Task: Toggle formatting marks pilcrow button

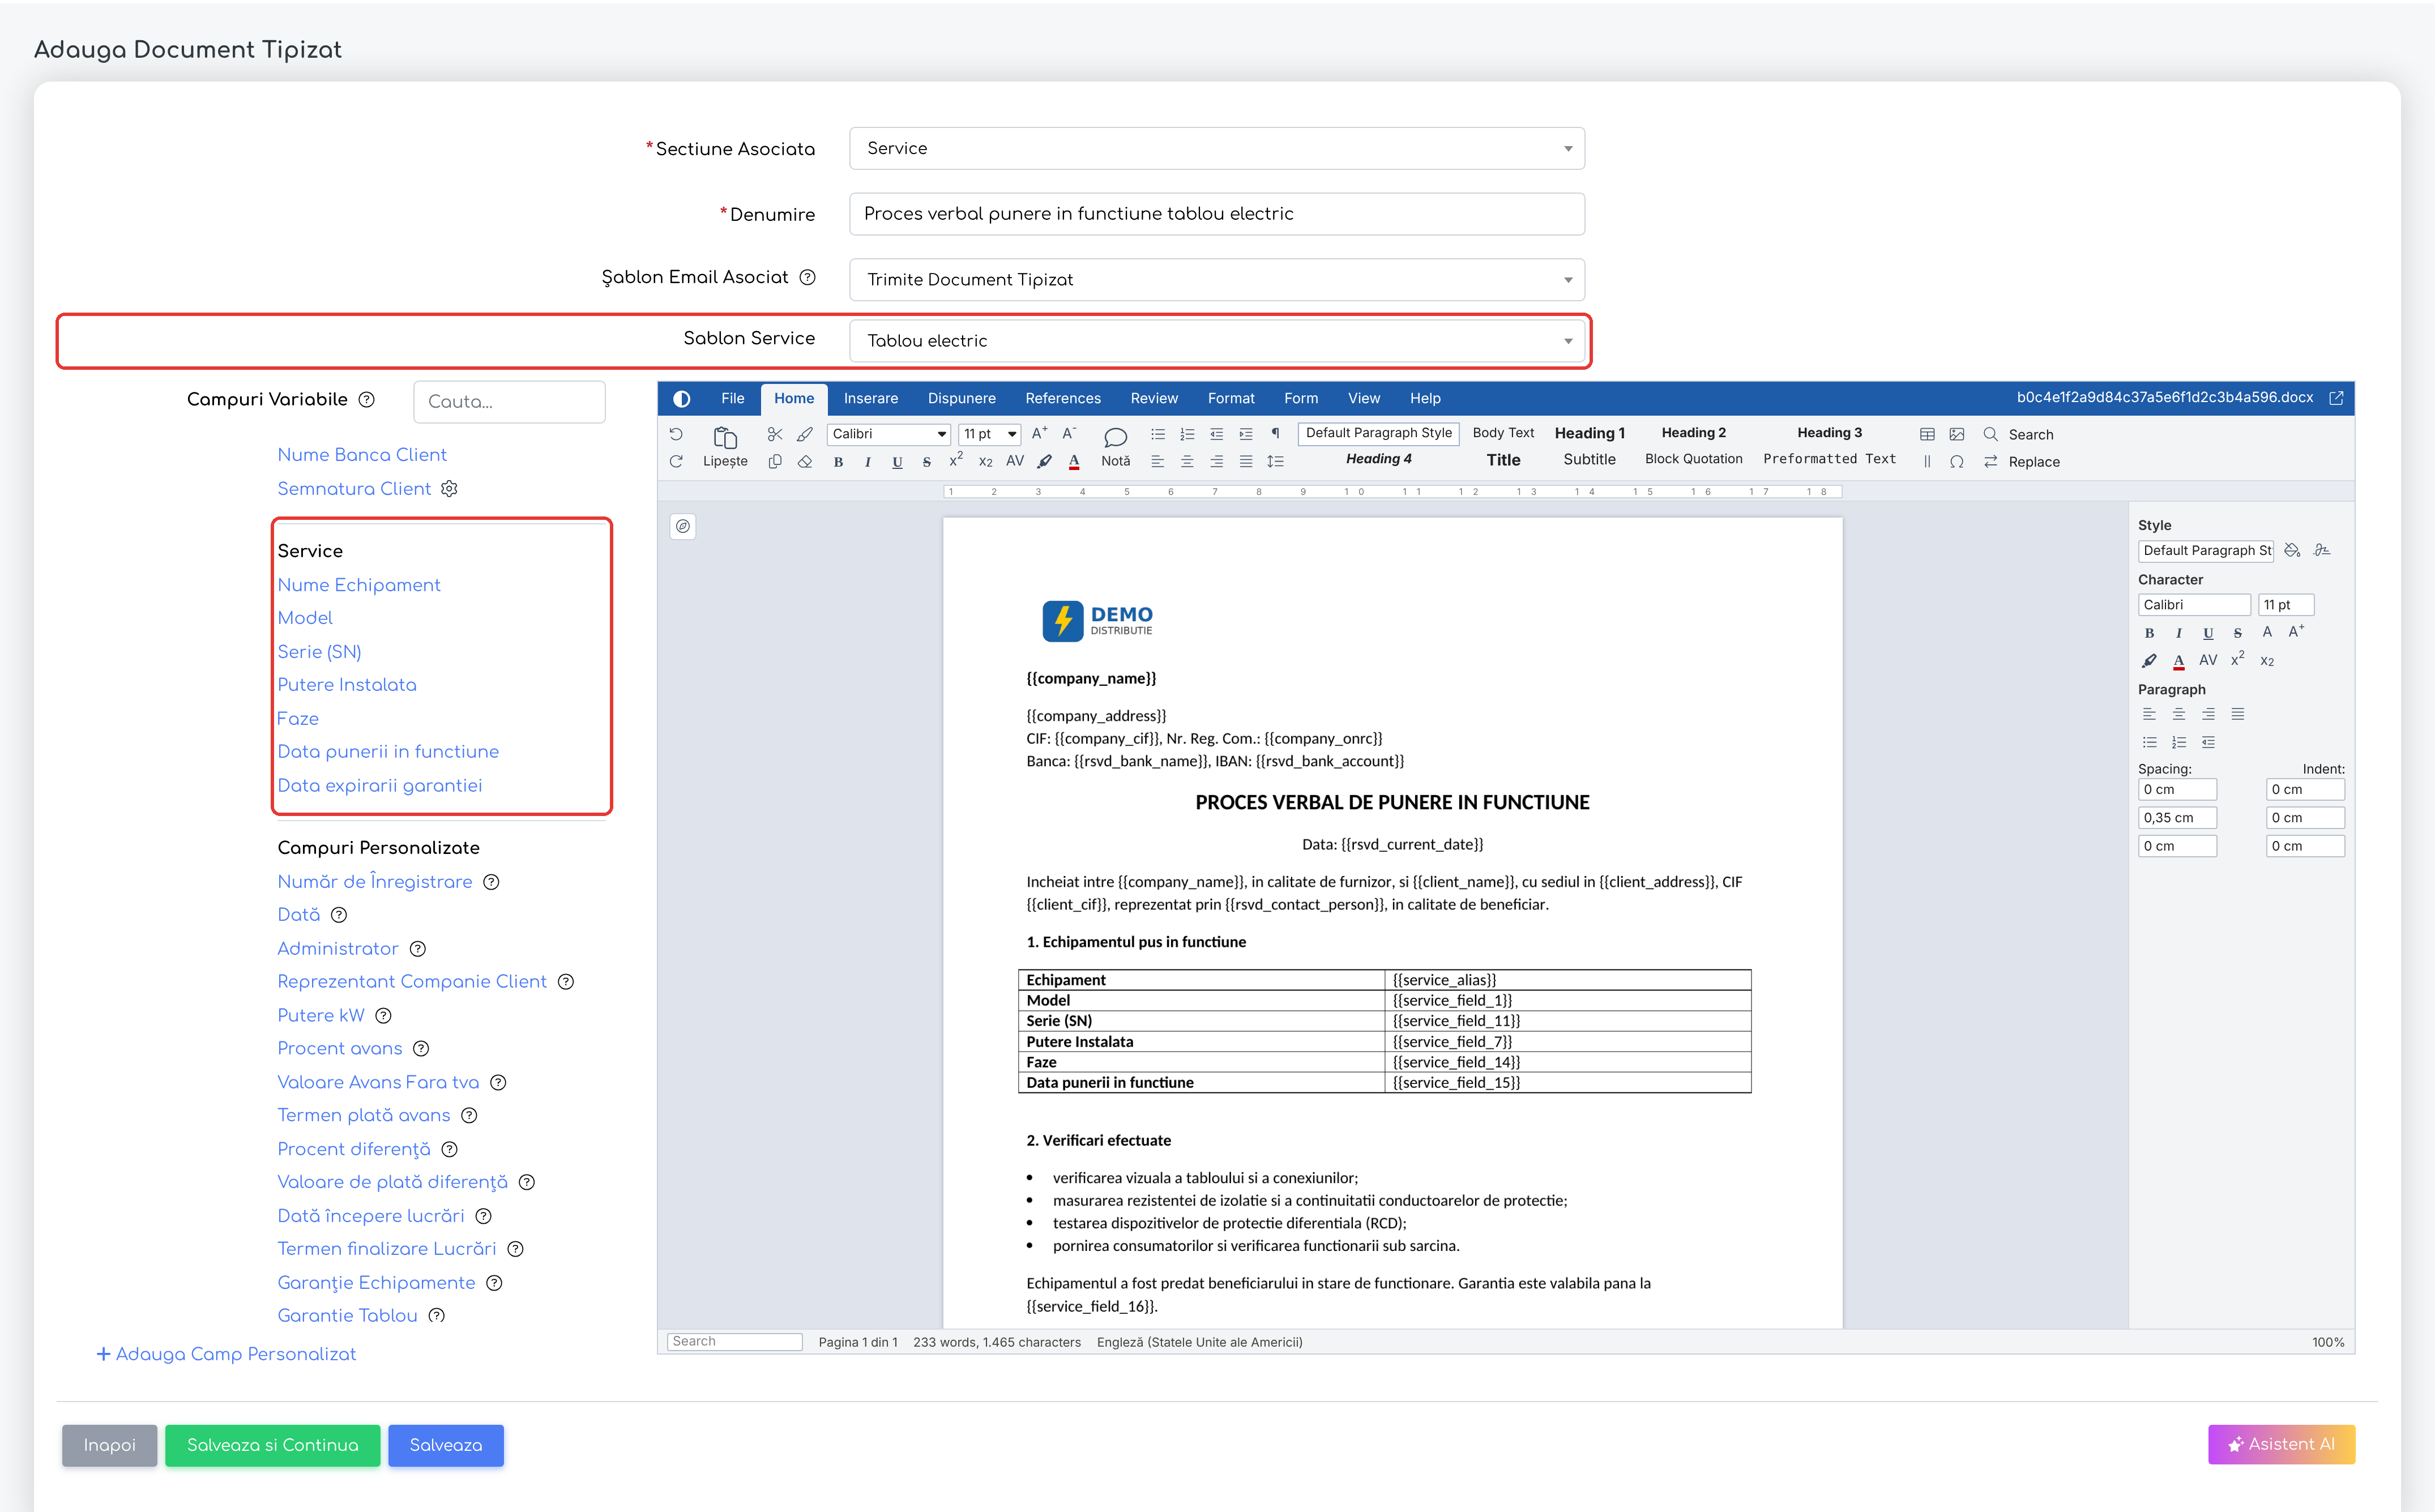Action: [1275, 434]
